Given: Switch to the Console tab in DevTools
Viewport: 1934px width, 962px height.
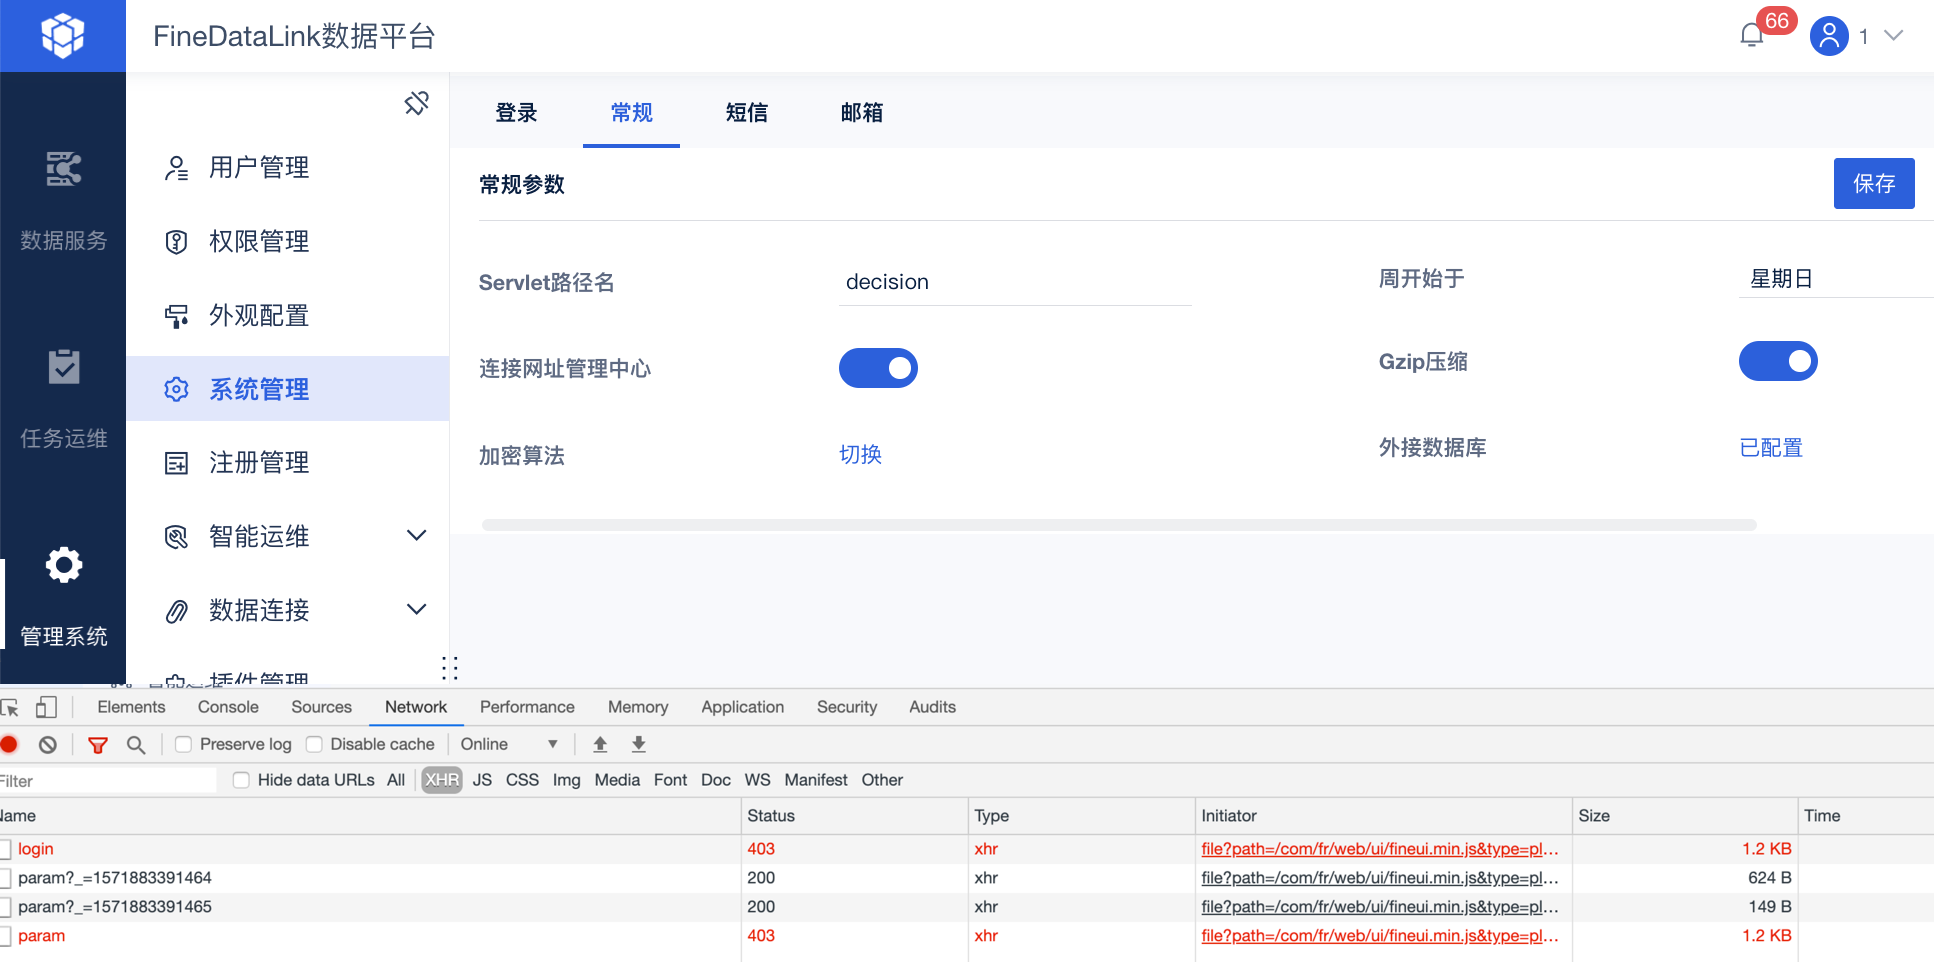Looking at the screenshot, I should click(228, 707).
